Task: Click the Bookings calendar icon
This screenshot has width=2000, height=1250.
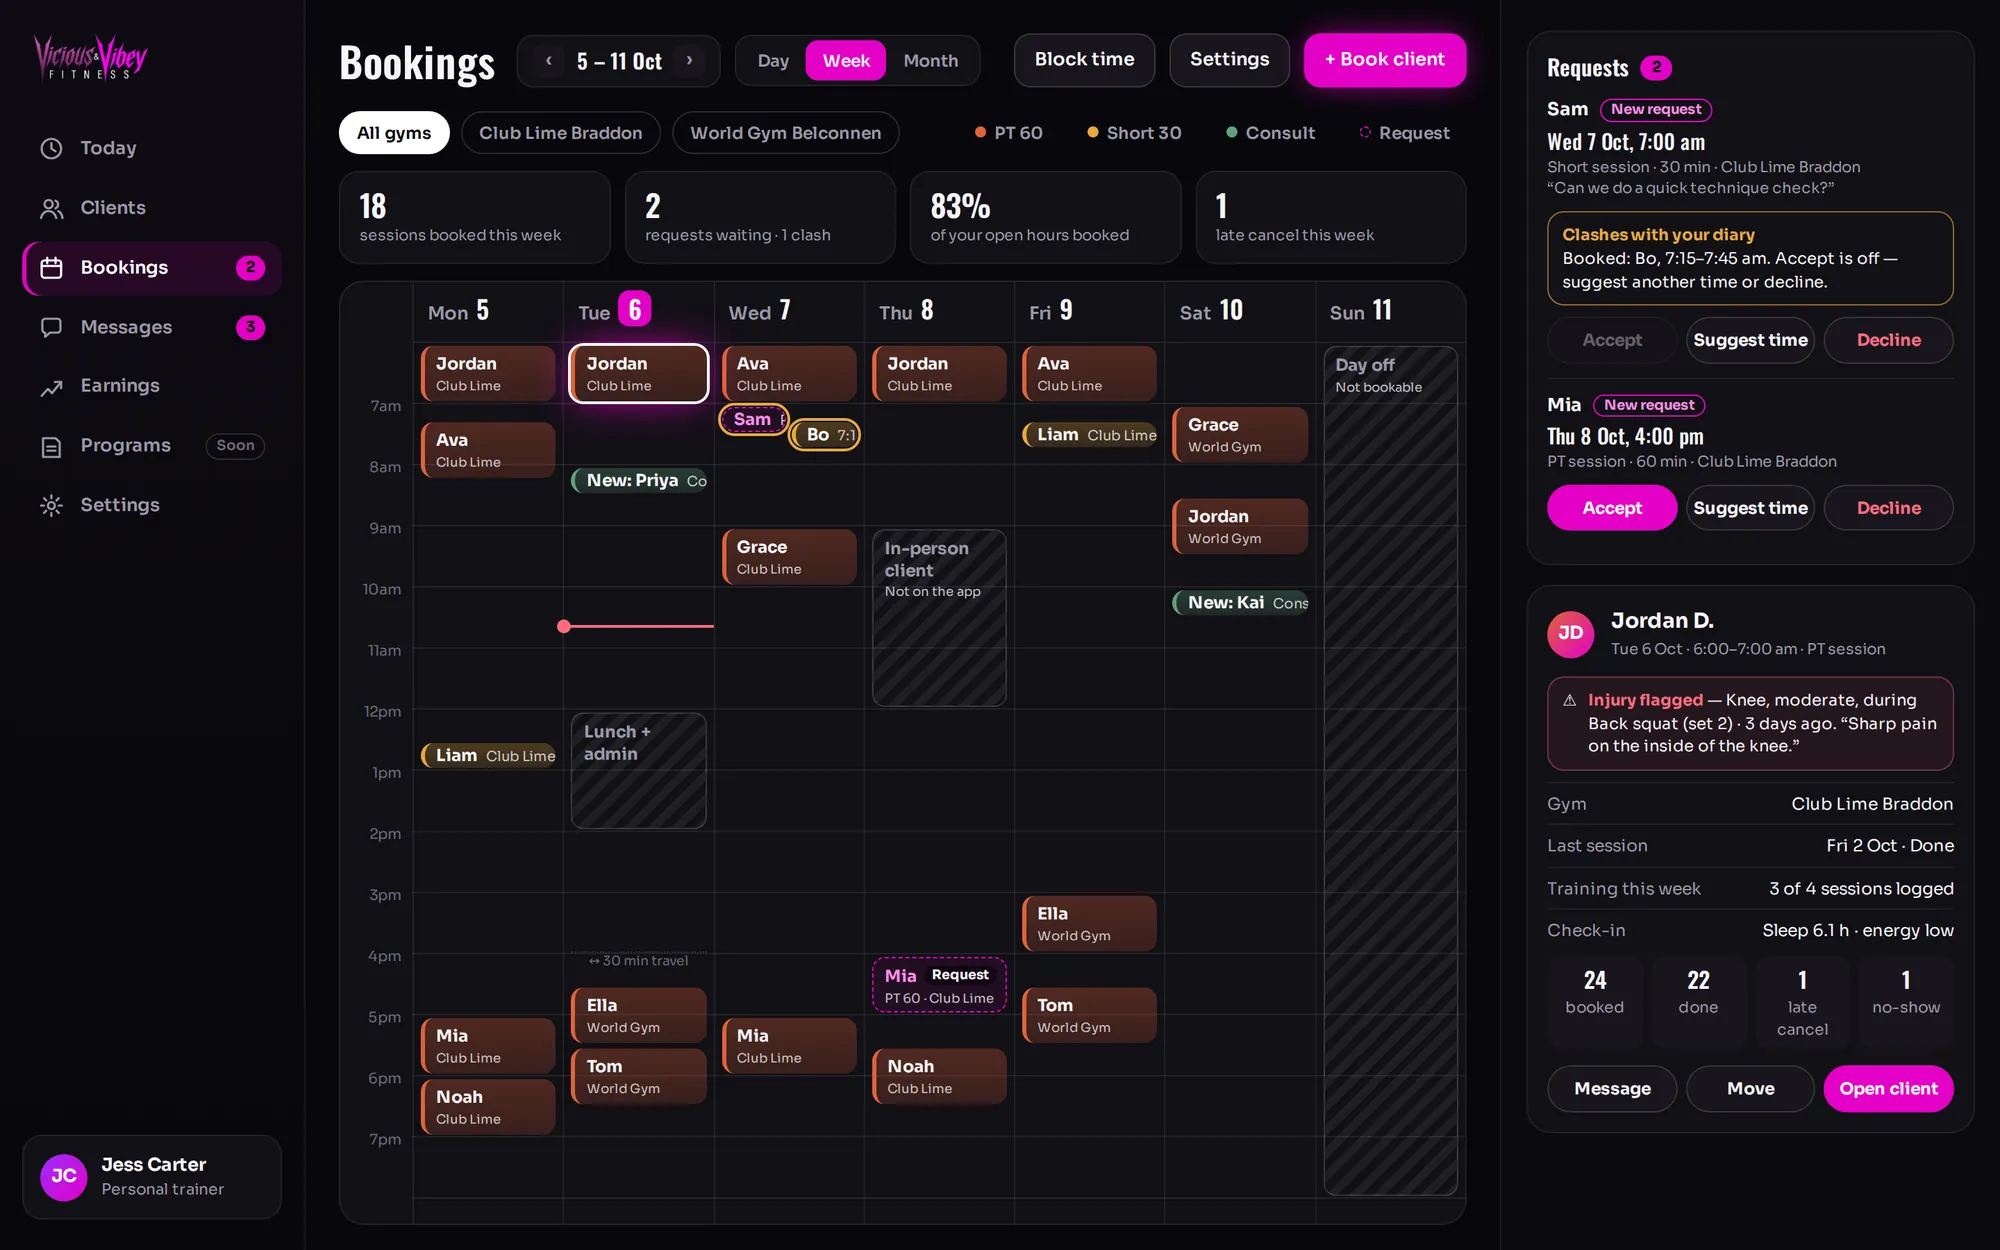Action: pos(51,268)
